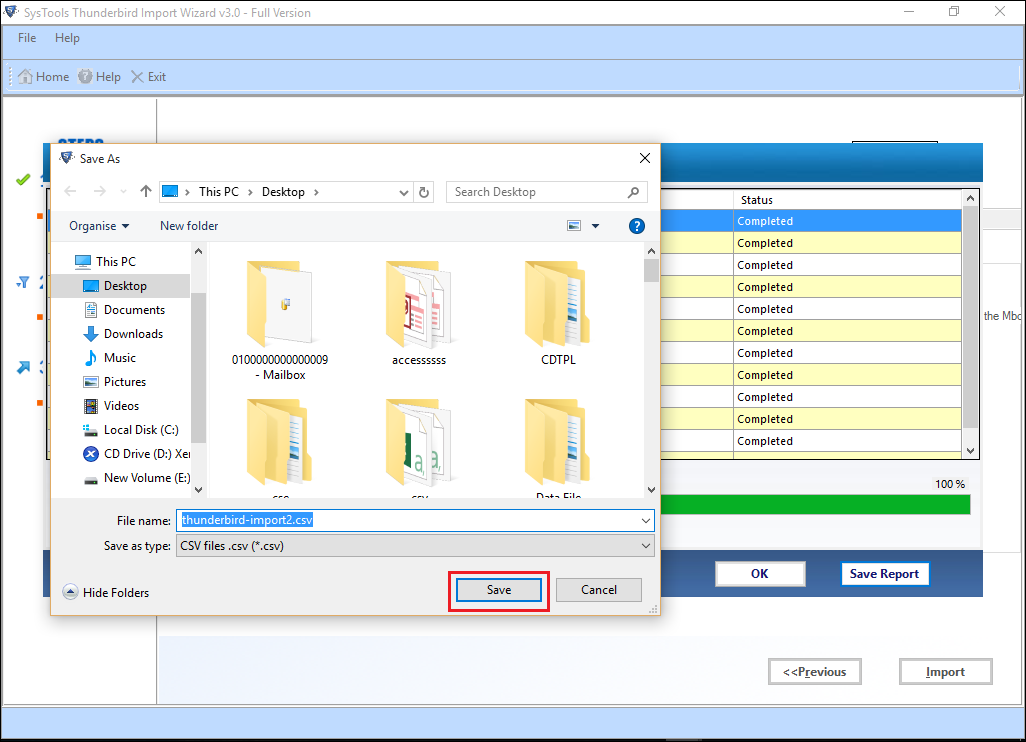Click the Cancel button
1026x742 pixels.
coord(599,590)
